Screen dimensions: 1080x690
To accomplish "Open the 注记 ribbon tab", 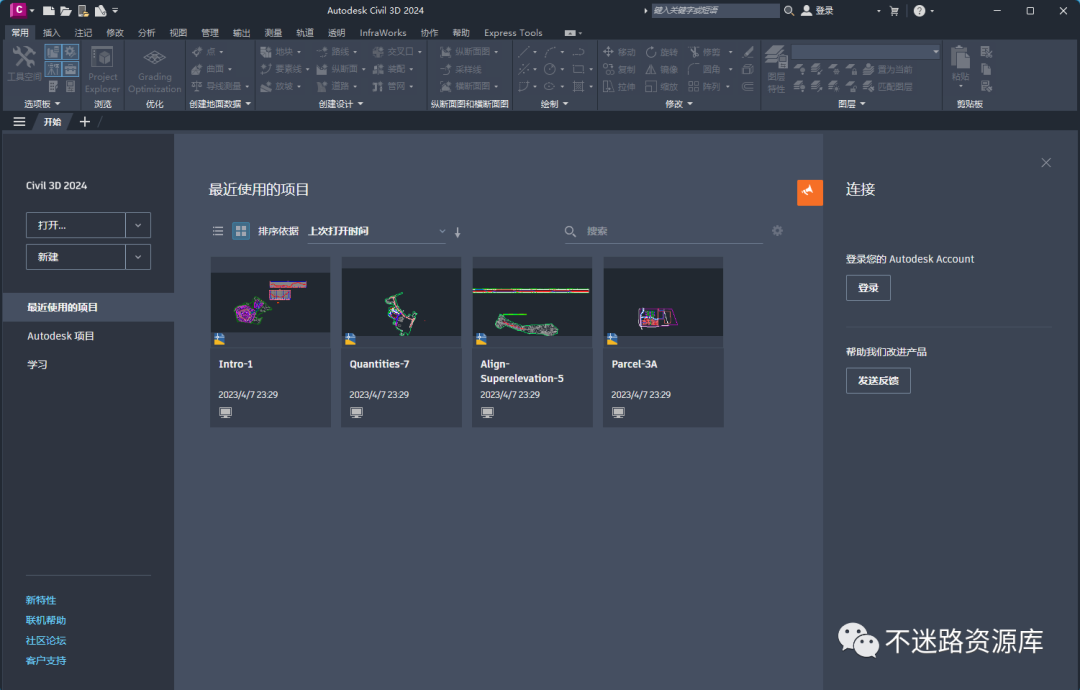I will coord(83,32).
